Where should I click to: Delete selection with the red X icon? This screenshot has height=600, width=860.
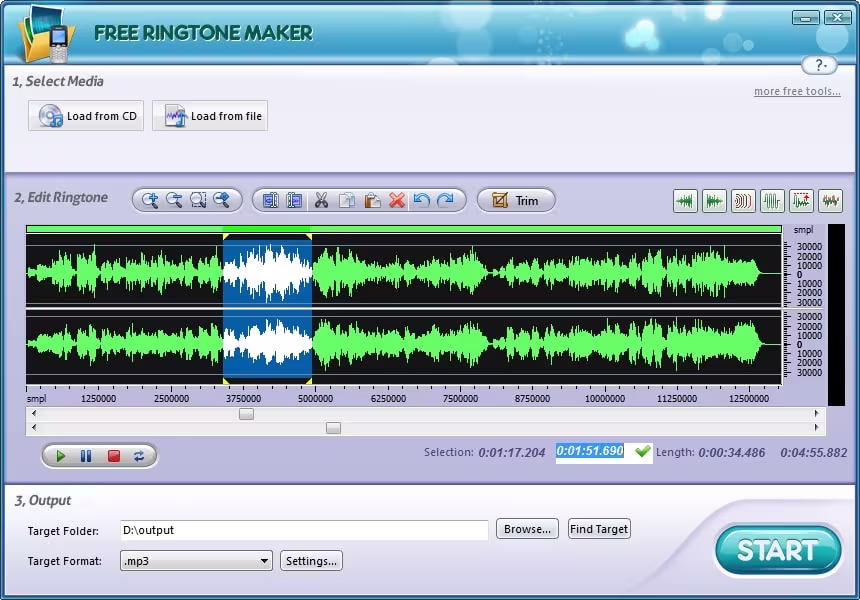397,201
